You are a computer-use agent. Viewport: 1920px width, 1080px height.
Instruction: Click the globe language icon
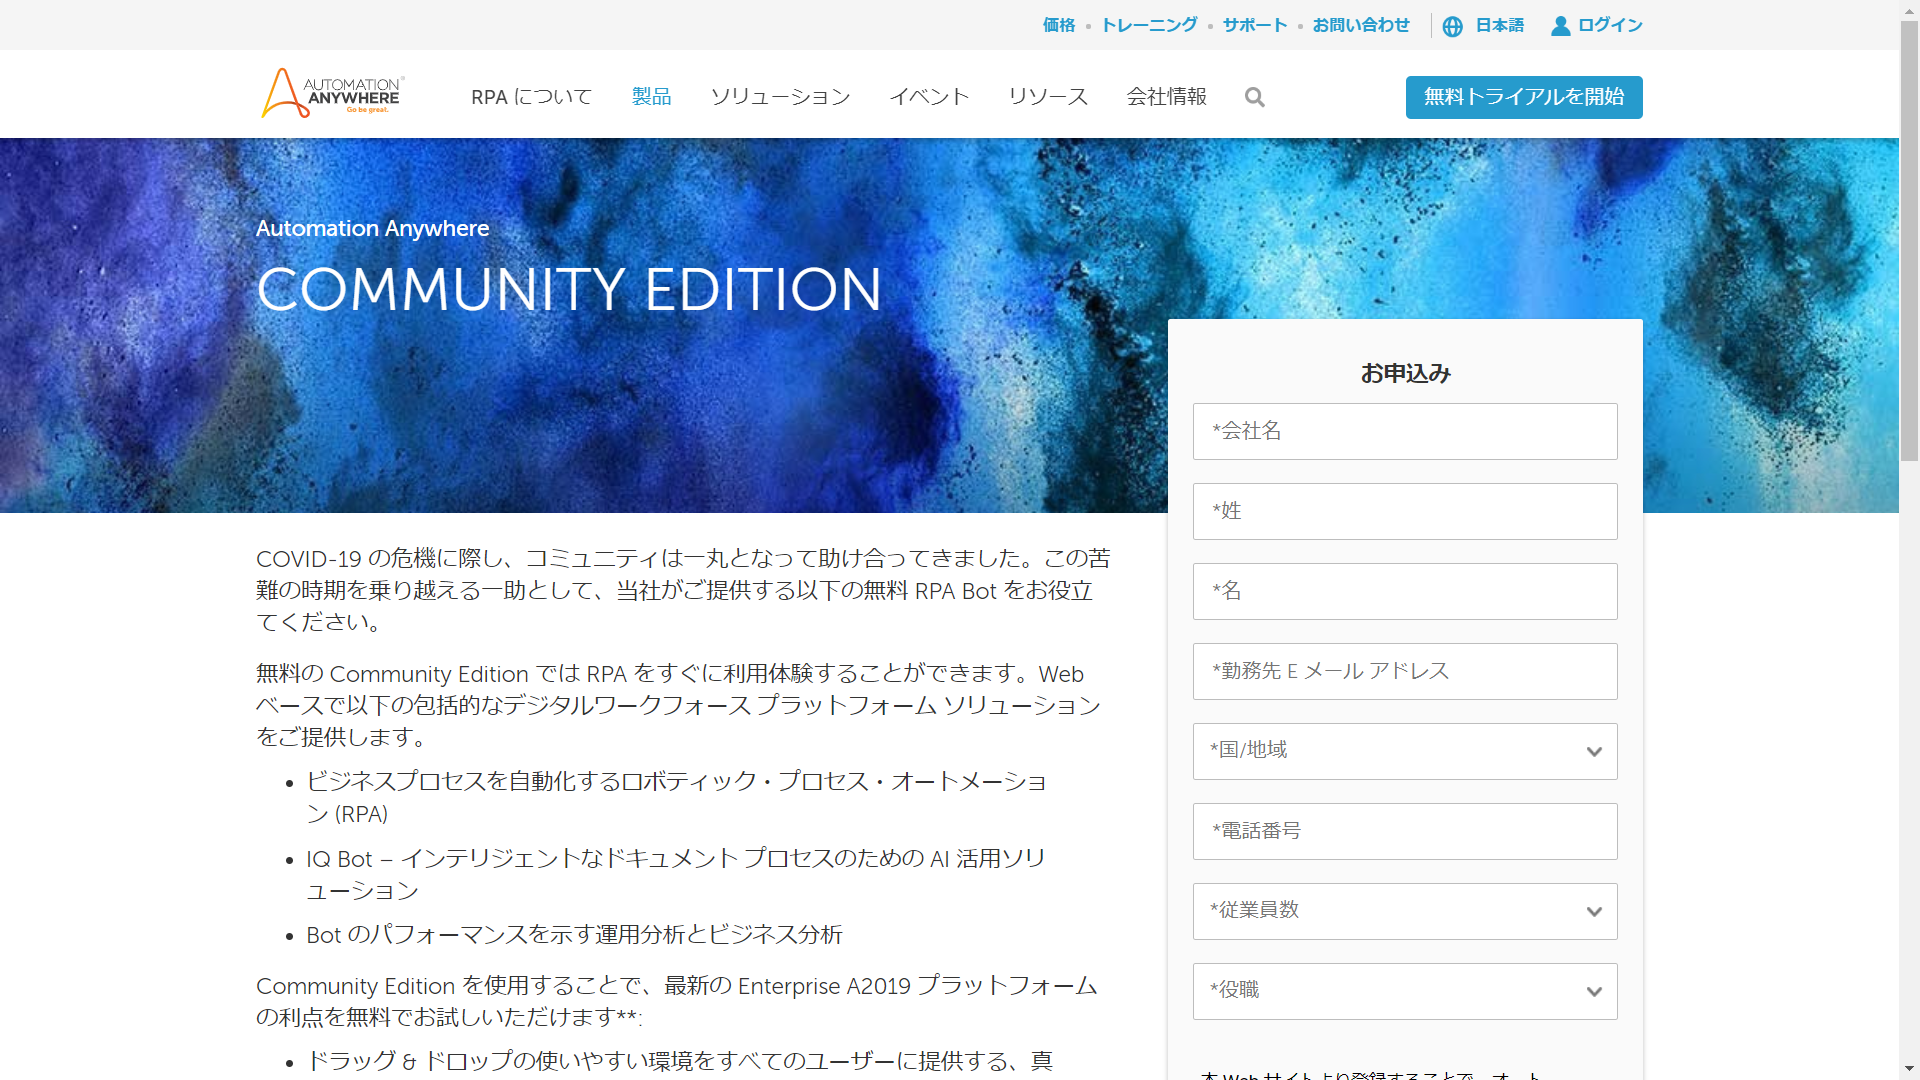click(1453, 26)
